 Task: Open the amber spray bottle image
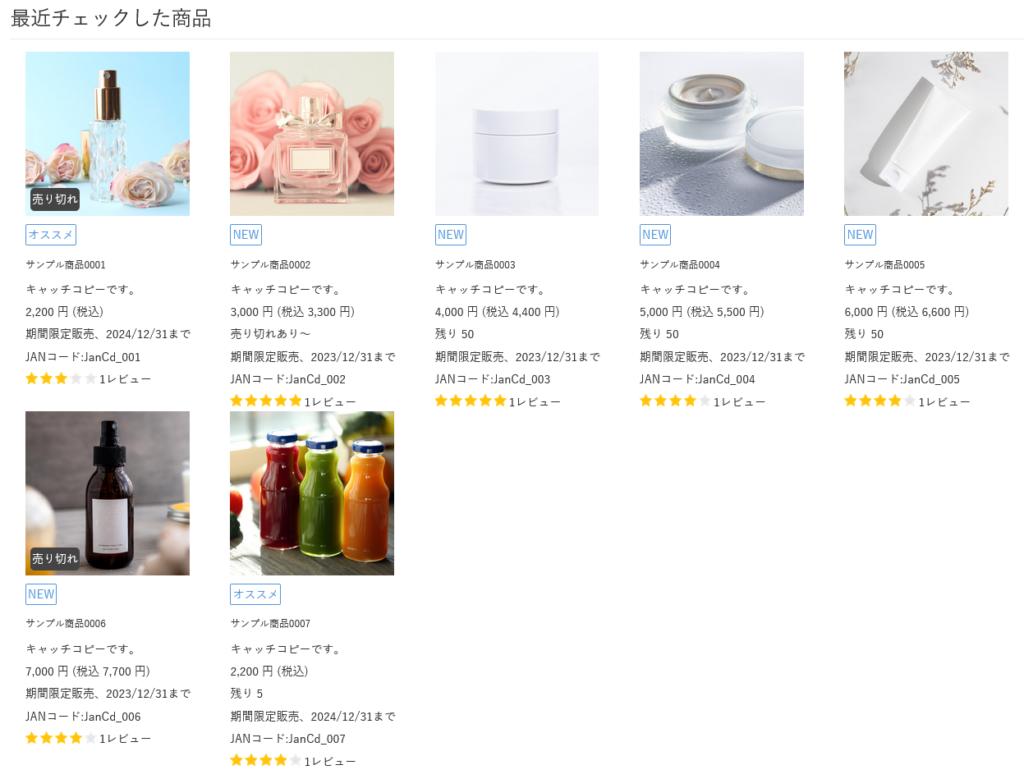(107, 492)
